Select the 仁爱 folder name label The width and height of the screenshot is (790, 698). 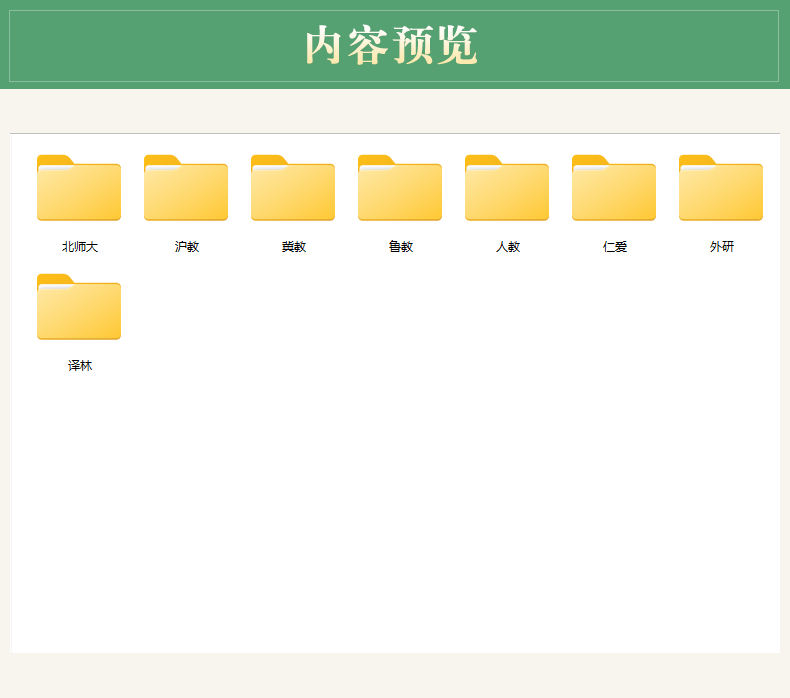tap(615, 246)
